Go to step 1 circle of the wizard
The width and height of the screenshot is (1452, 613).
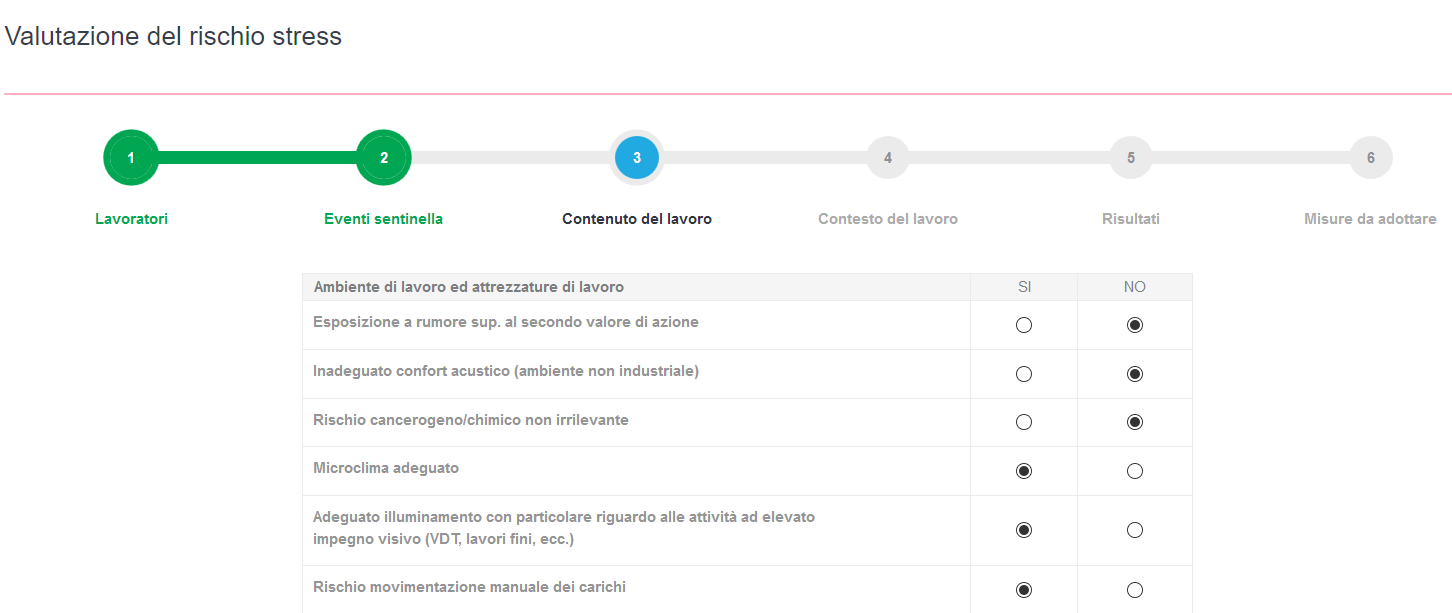tap(131, 158)
